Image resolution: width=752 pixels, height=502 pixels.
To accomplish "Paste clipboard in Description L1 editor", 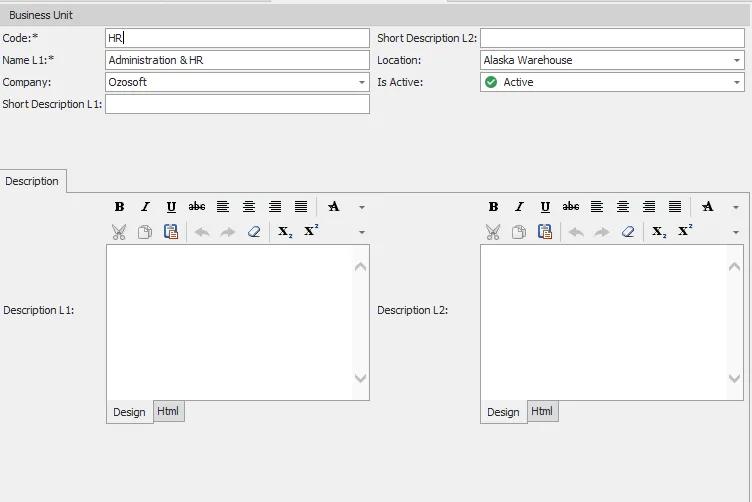I will coord(171,232).
